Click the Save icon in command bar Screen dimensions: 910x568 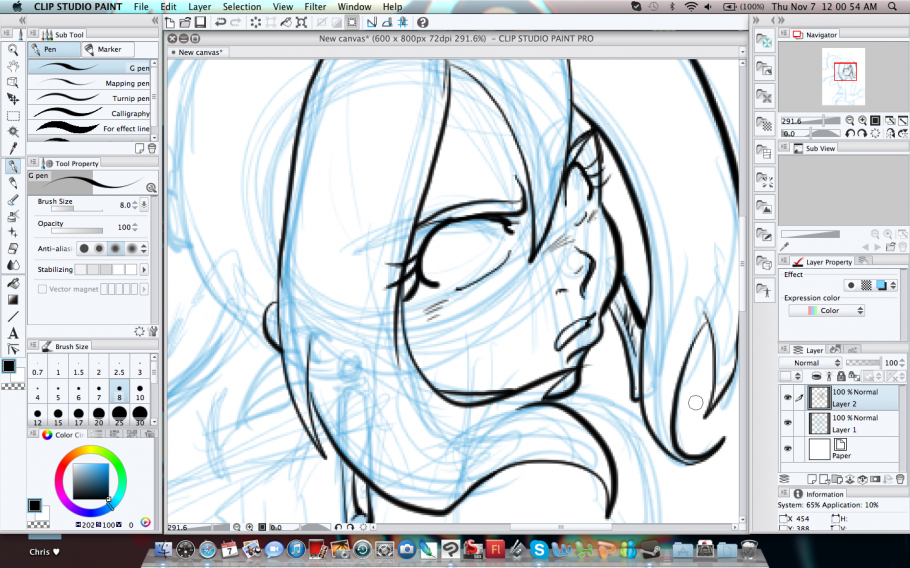(200, 23)
